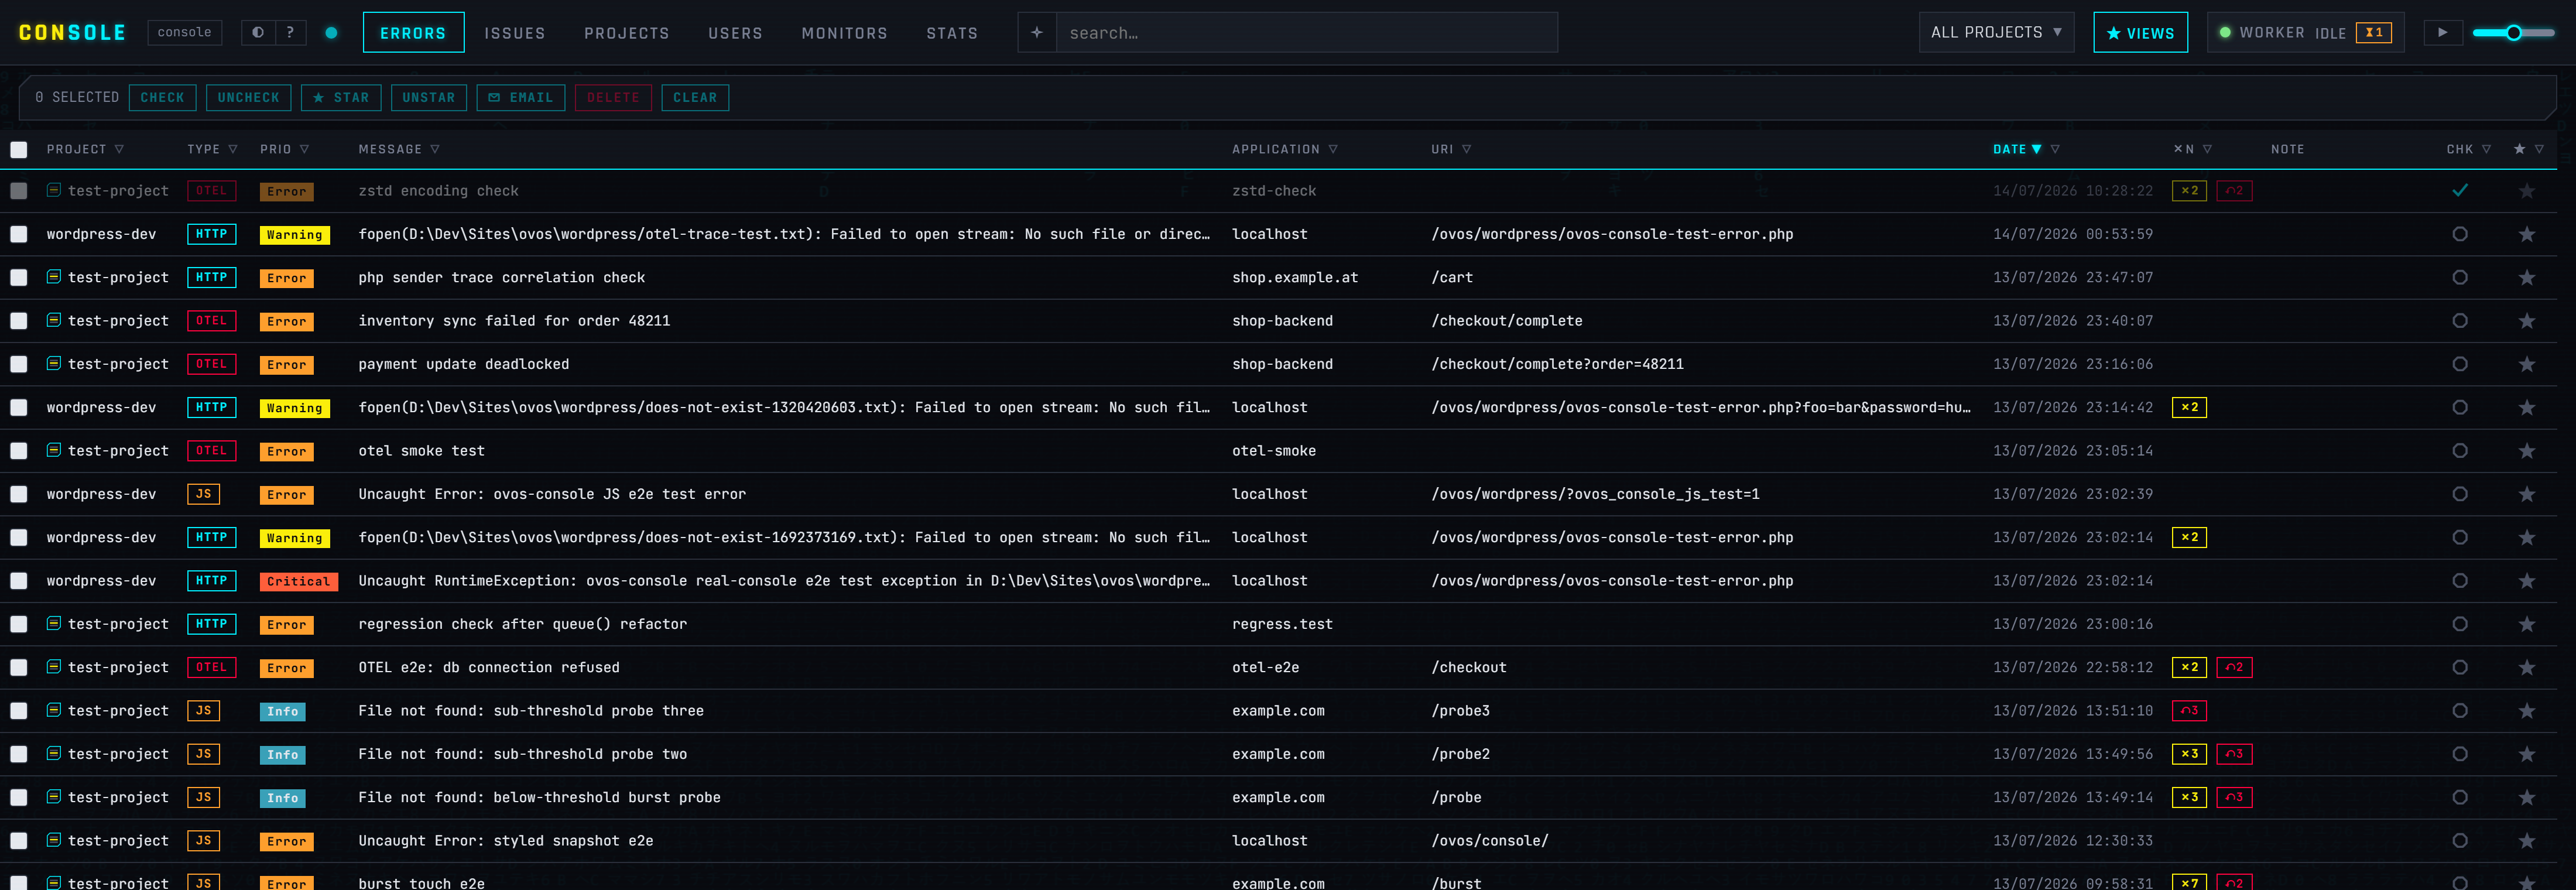The image size is (2576, 890).
Task: Star the inventory sync failed row
Action: click(x=2526, y=321)
